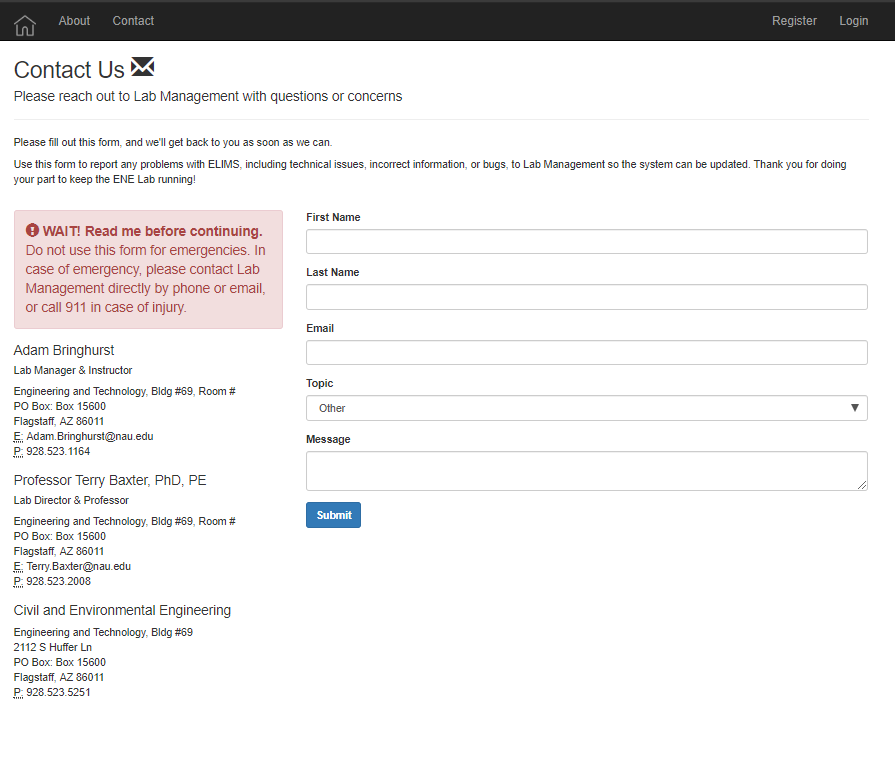The height and width of the screenshot is (769, 895).
Task: Click the Message box resize grip
Action: click(x=862, y=485)
